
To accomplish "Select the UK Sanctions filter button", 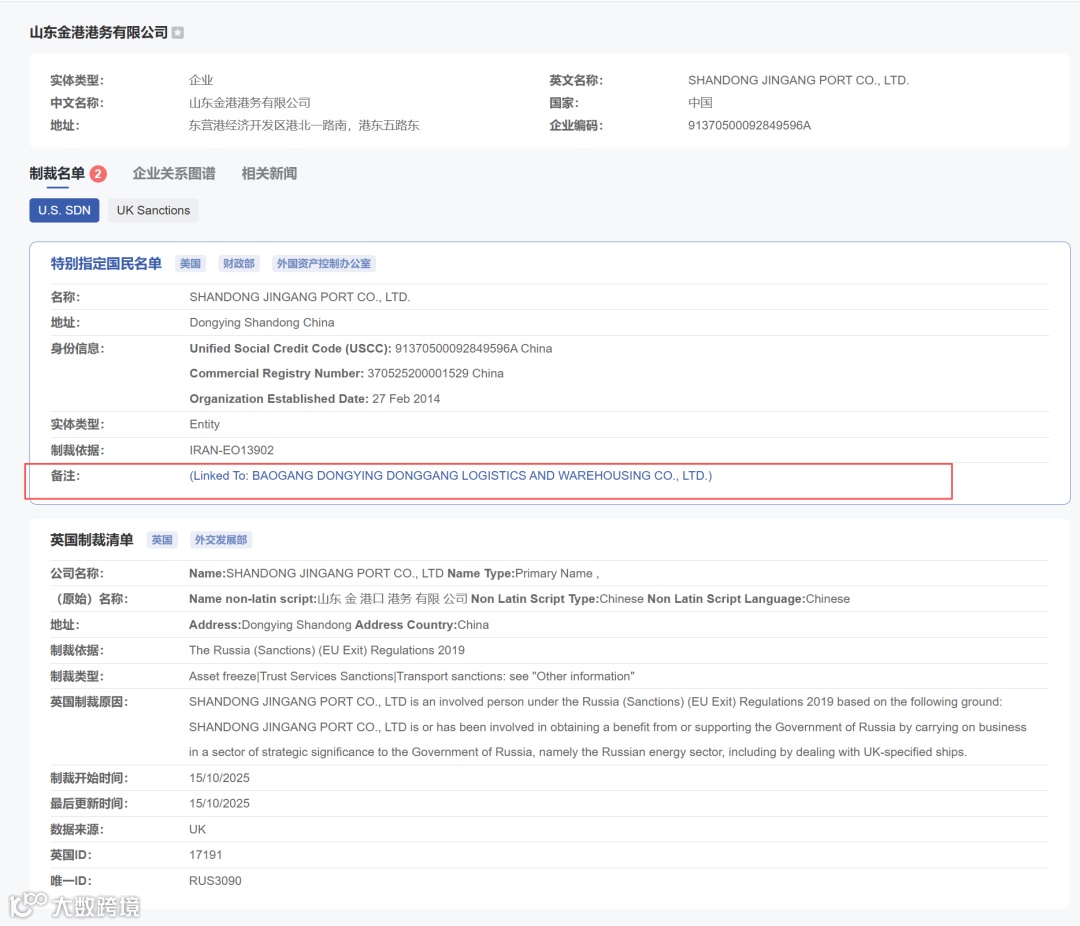I will coord(153,210).
